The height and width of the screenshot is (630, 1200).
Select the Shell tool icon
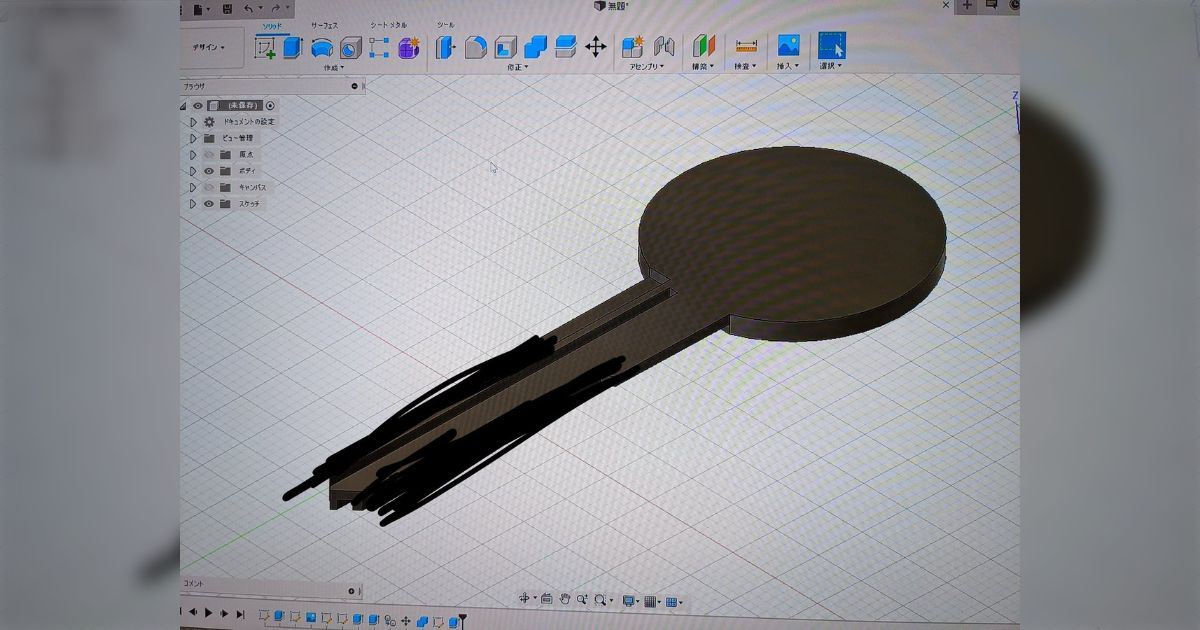tap(506, 47)
